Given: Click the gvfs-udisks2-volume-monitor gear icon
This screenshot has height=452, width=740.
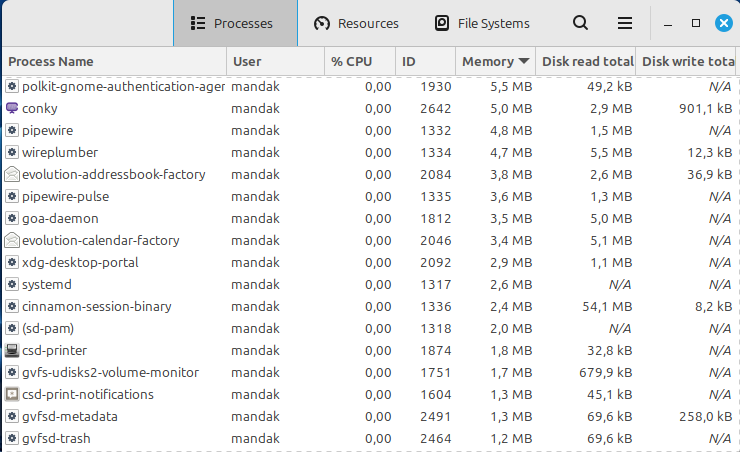Looking at the screenshot, I should tap(12, 372).
